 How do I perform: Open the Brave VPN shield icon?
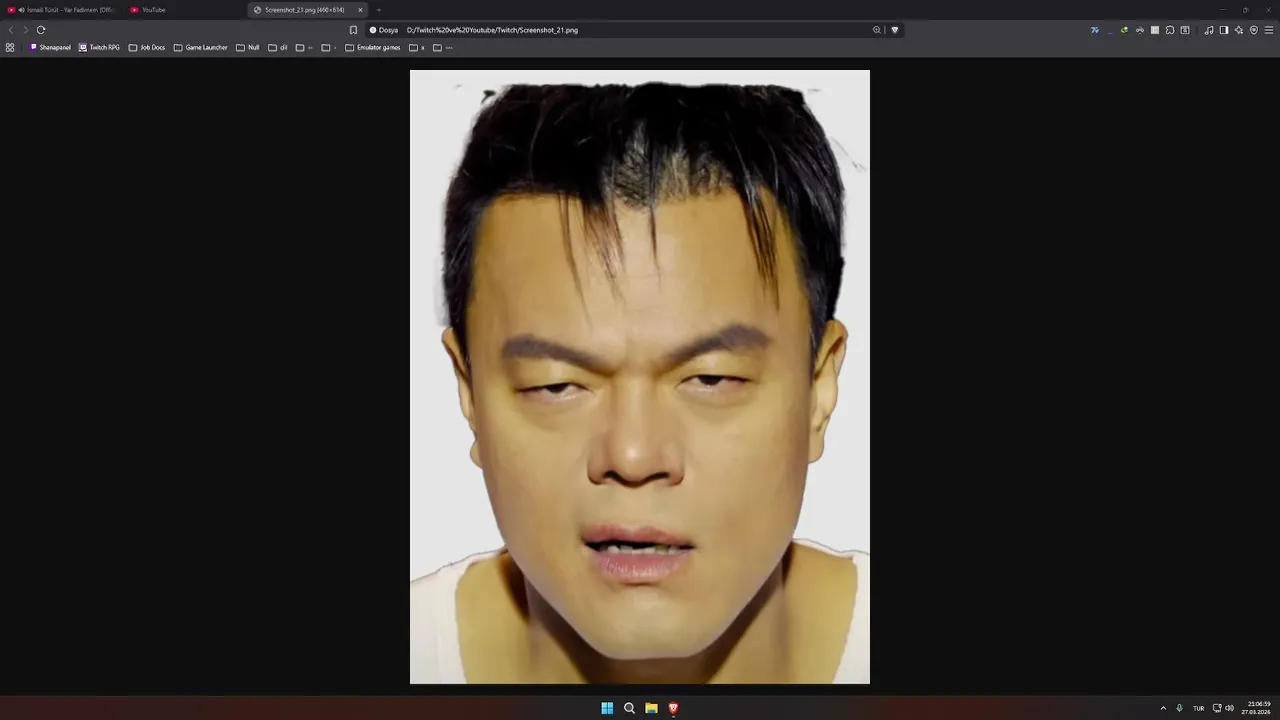(1254, 30)
